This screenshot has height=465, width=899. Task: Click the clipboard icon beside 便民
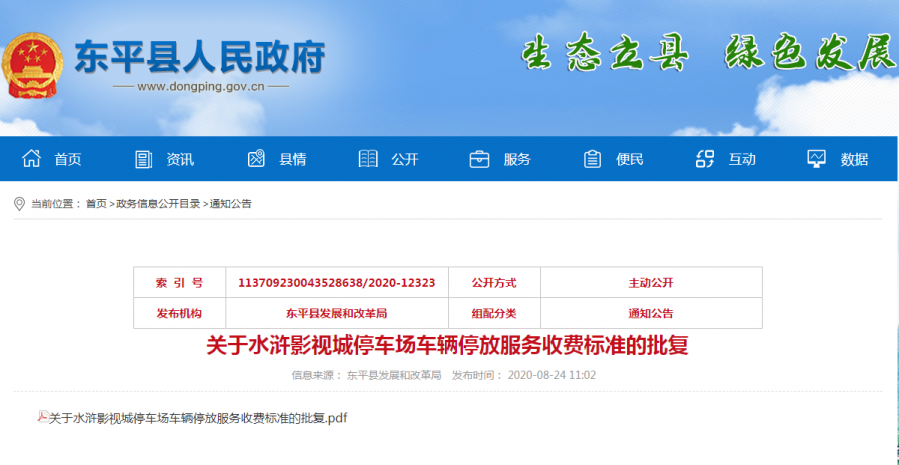point(592,159)
